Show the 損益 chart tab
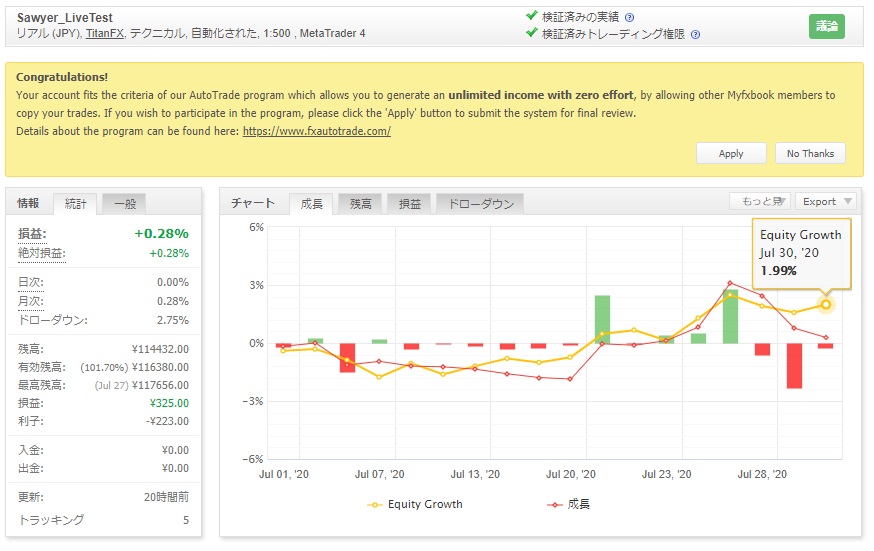 coord(410,204)
